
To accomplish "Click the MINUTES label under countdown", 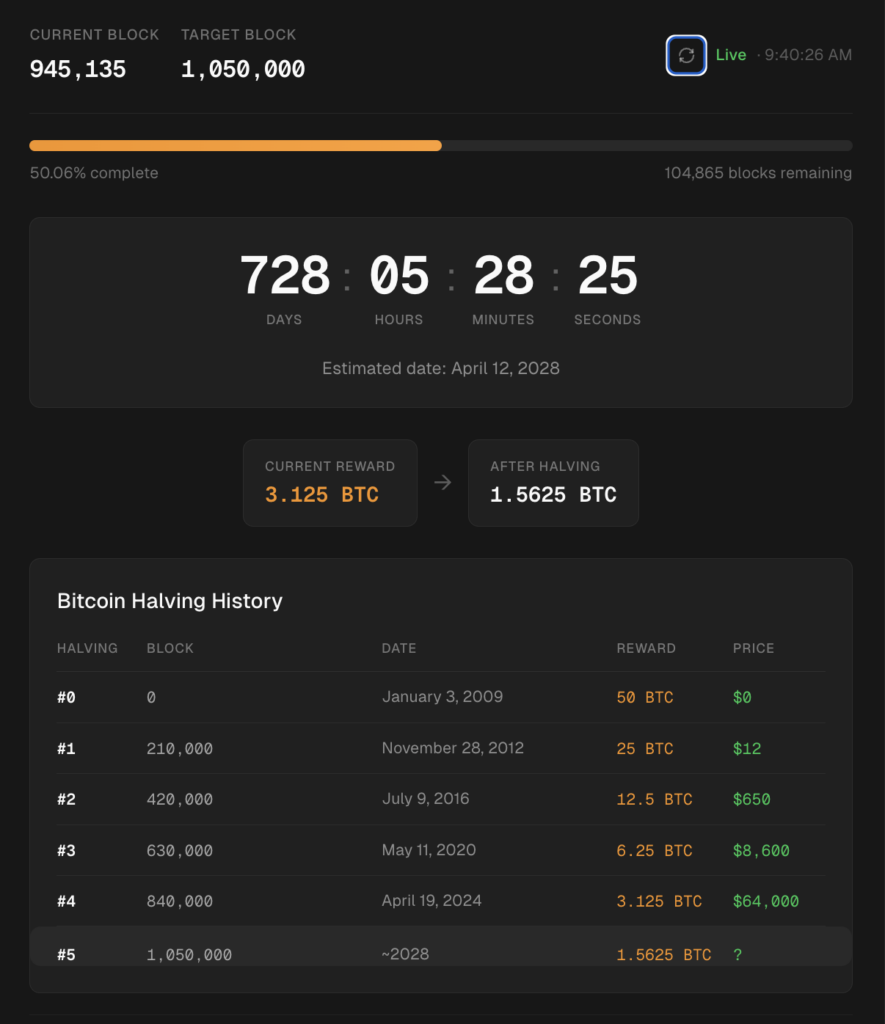I will 503,319.
